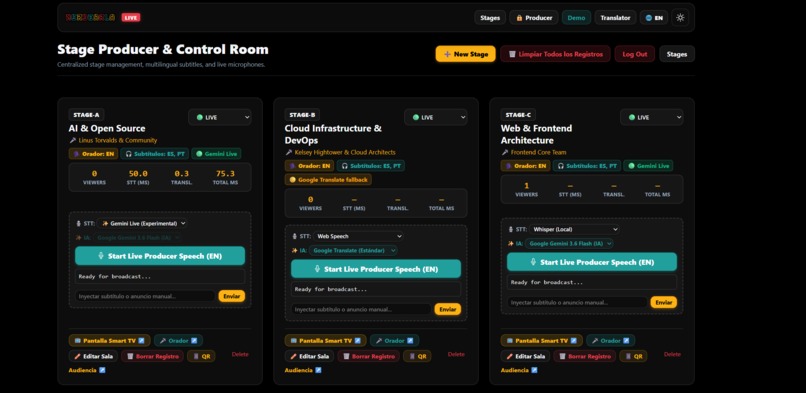Click Subtítulos: ES, PT badge in Stage-B

tap(371, 165)
